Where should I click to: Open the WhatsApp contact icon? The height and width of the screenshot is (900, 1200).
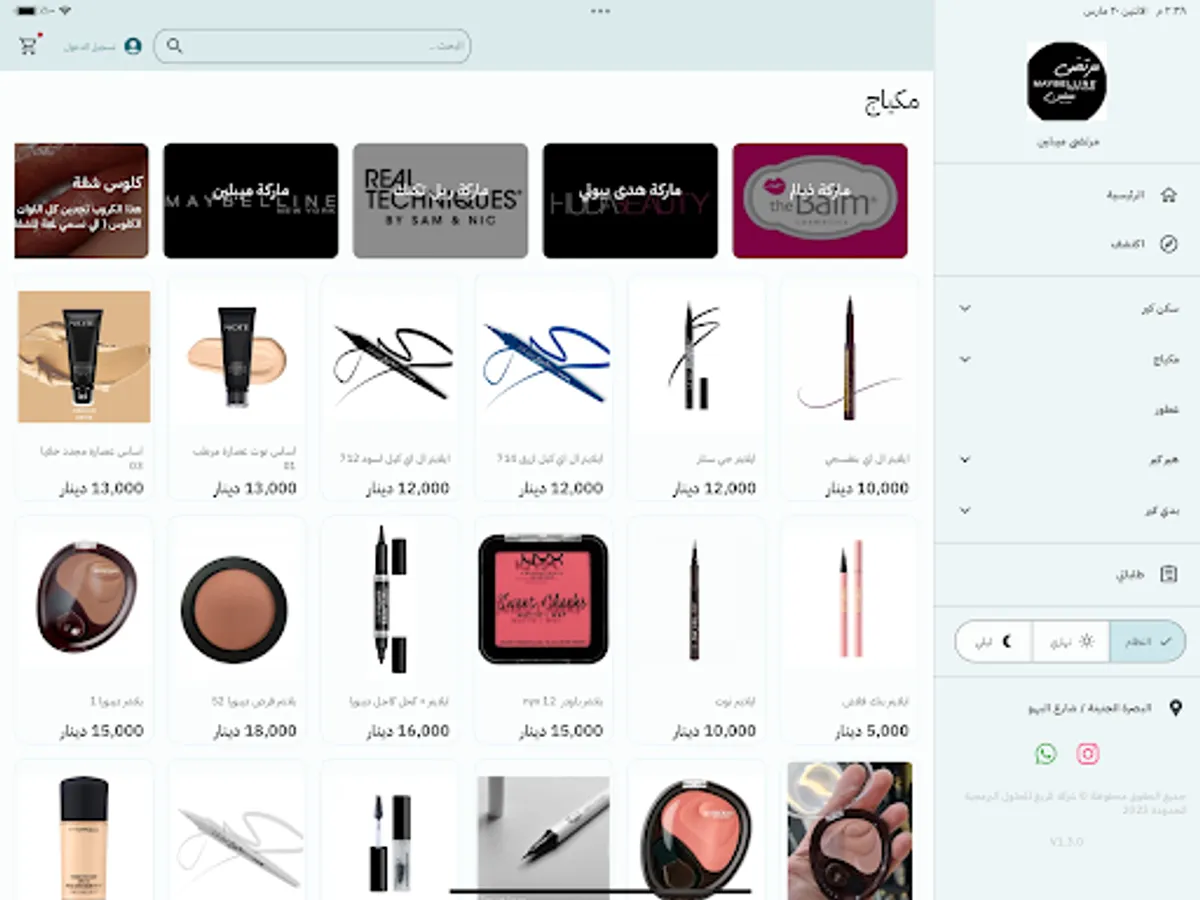[1046, 754]
